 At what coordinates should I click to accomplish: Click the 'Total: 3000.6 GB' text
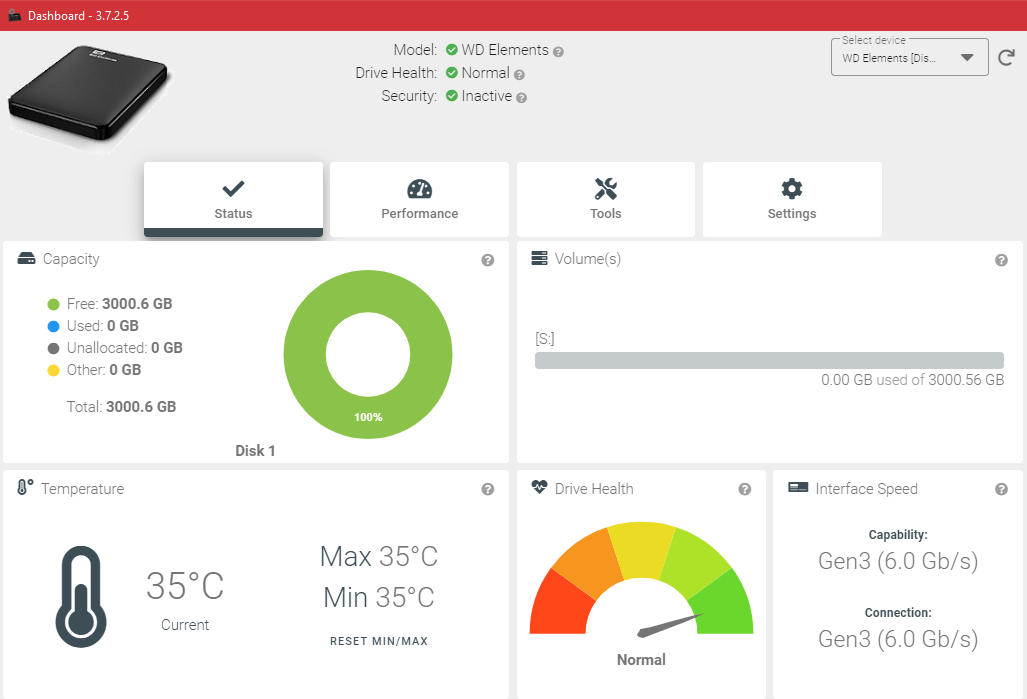point(121,407)
